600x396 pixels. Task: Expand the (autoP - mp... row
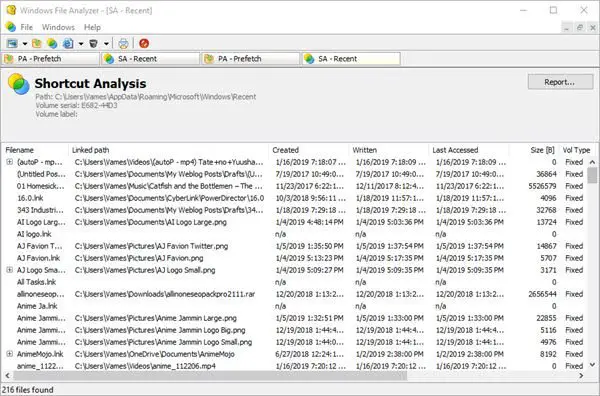[10, 162]
